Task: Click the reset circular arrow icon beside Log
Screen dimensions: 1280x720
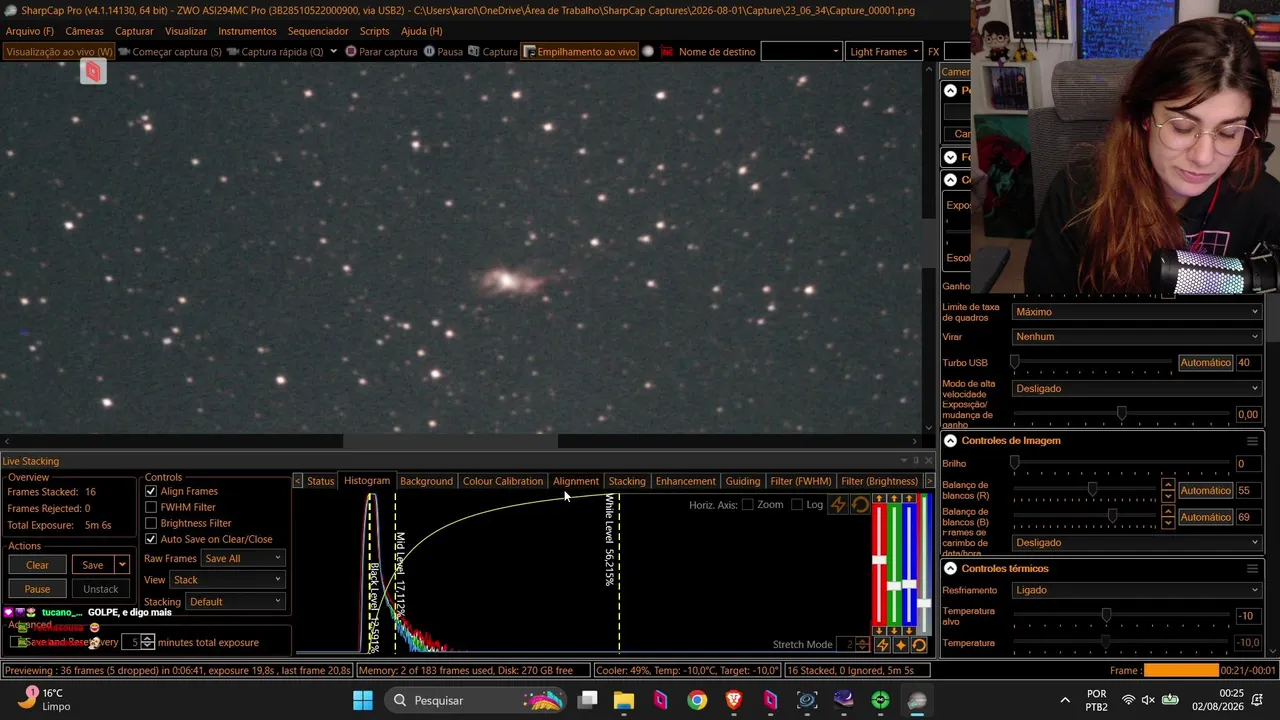Action: click(x=860, y=505)
